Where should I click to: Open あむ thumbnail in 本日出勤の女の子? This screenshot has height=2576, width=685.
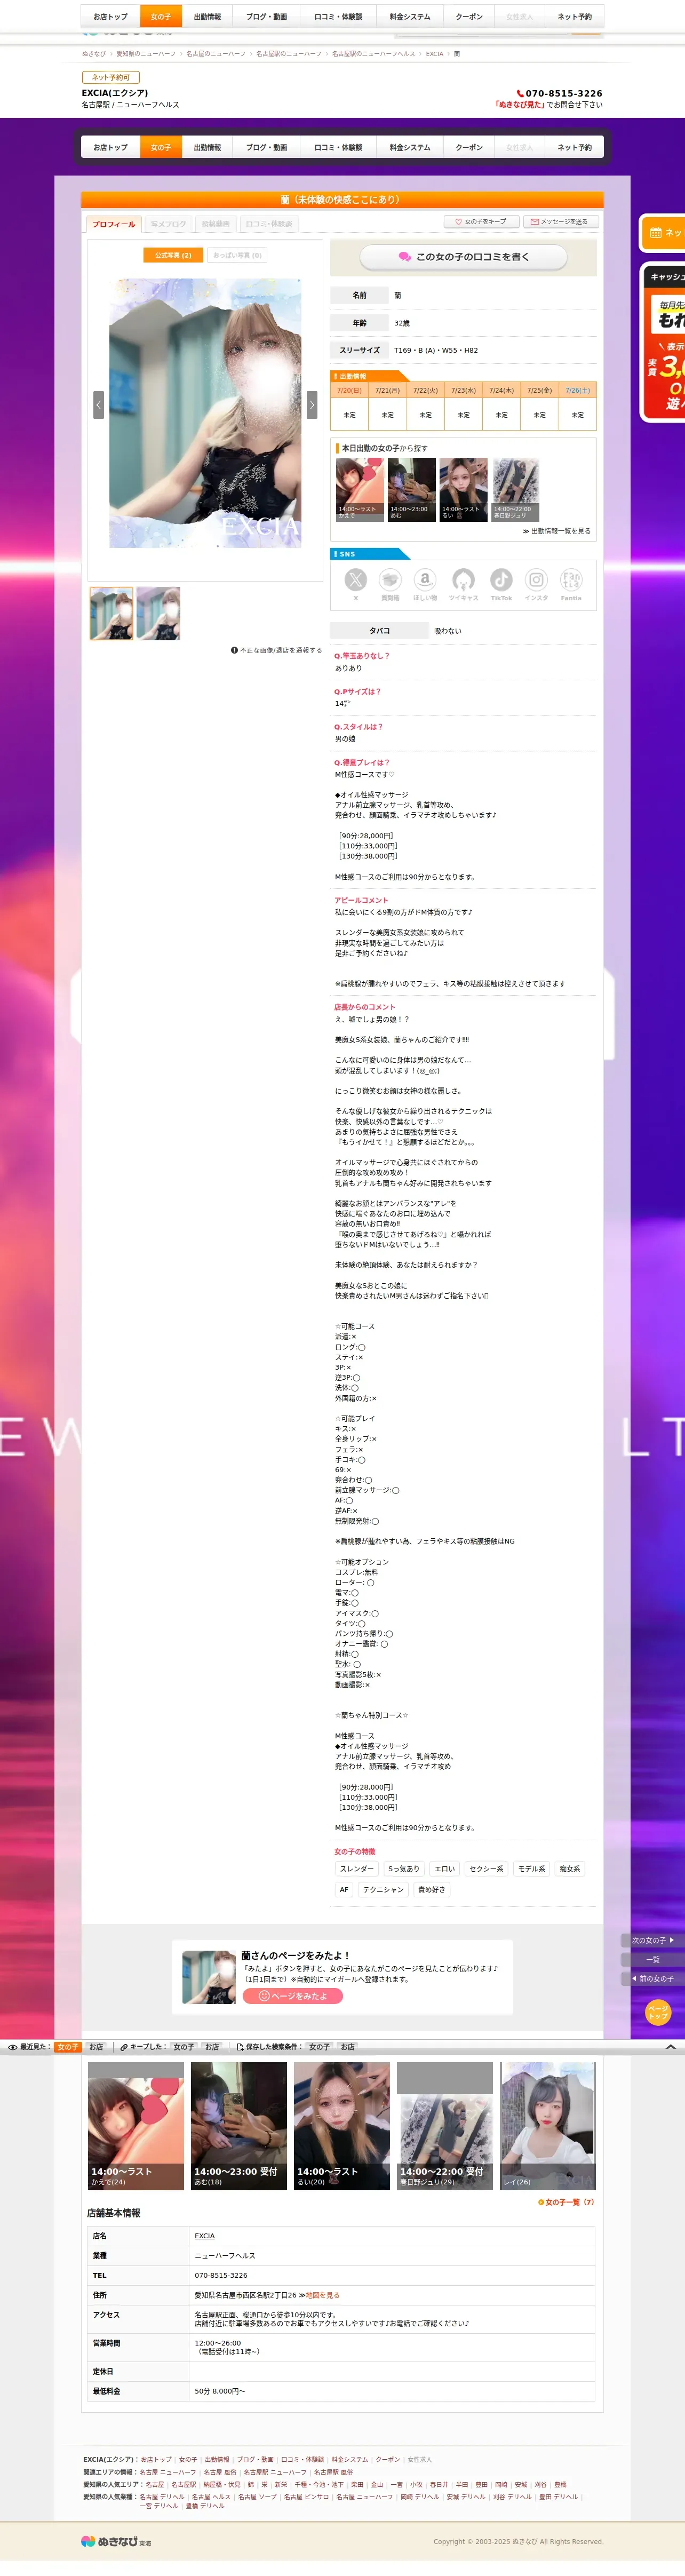click(411, 490)
